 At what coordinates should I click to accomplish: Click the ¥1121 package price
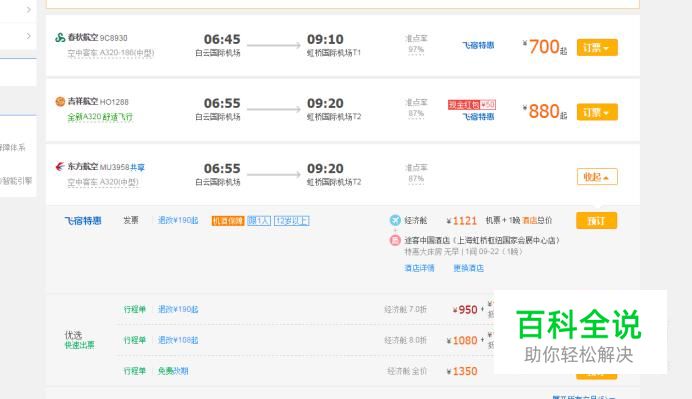tap(462, 221)
